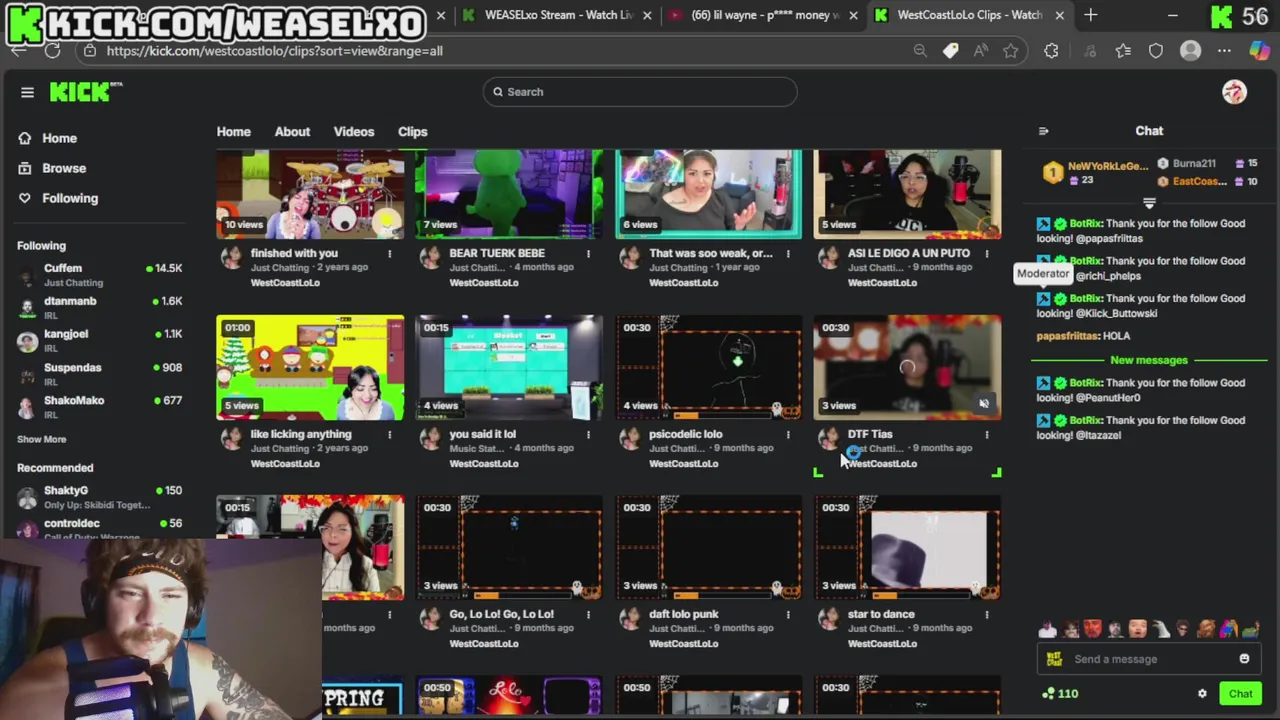Switch to the channel Home tab
The image size is (1280, 720).
pos(233,132)
